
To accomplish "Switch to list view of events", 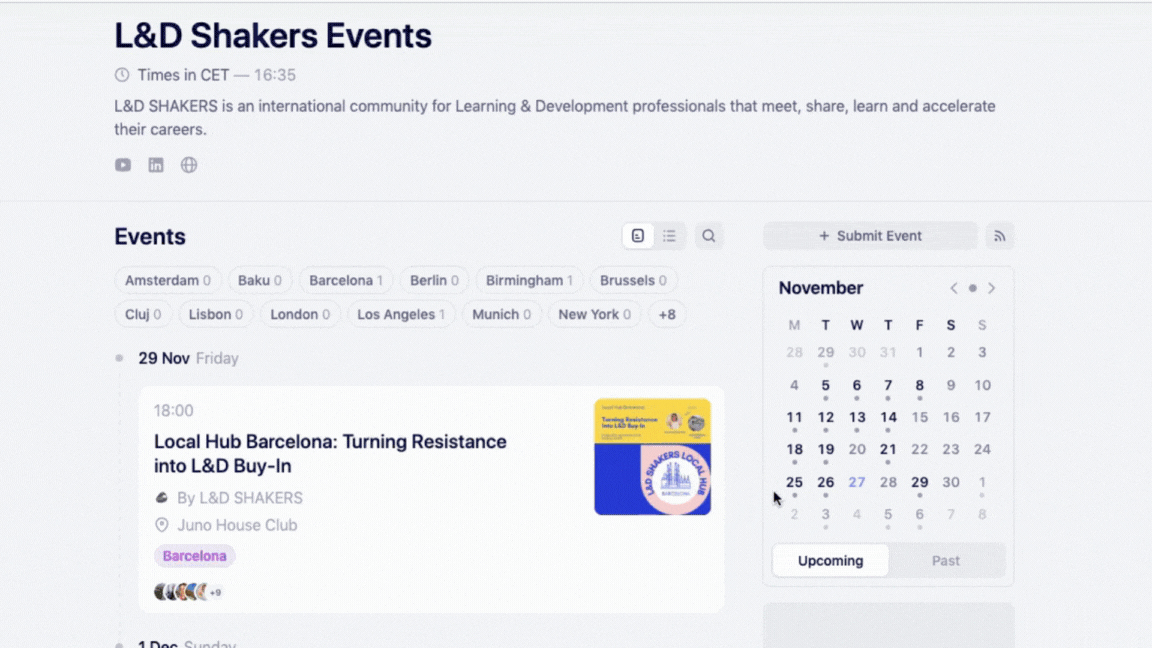I will pos(669,236).
